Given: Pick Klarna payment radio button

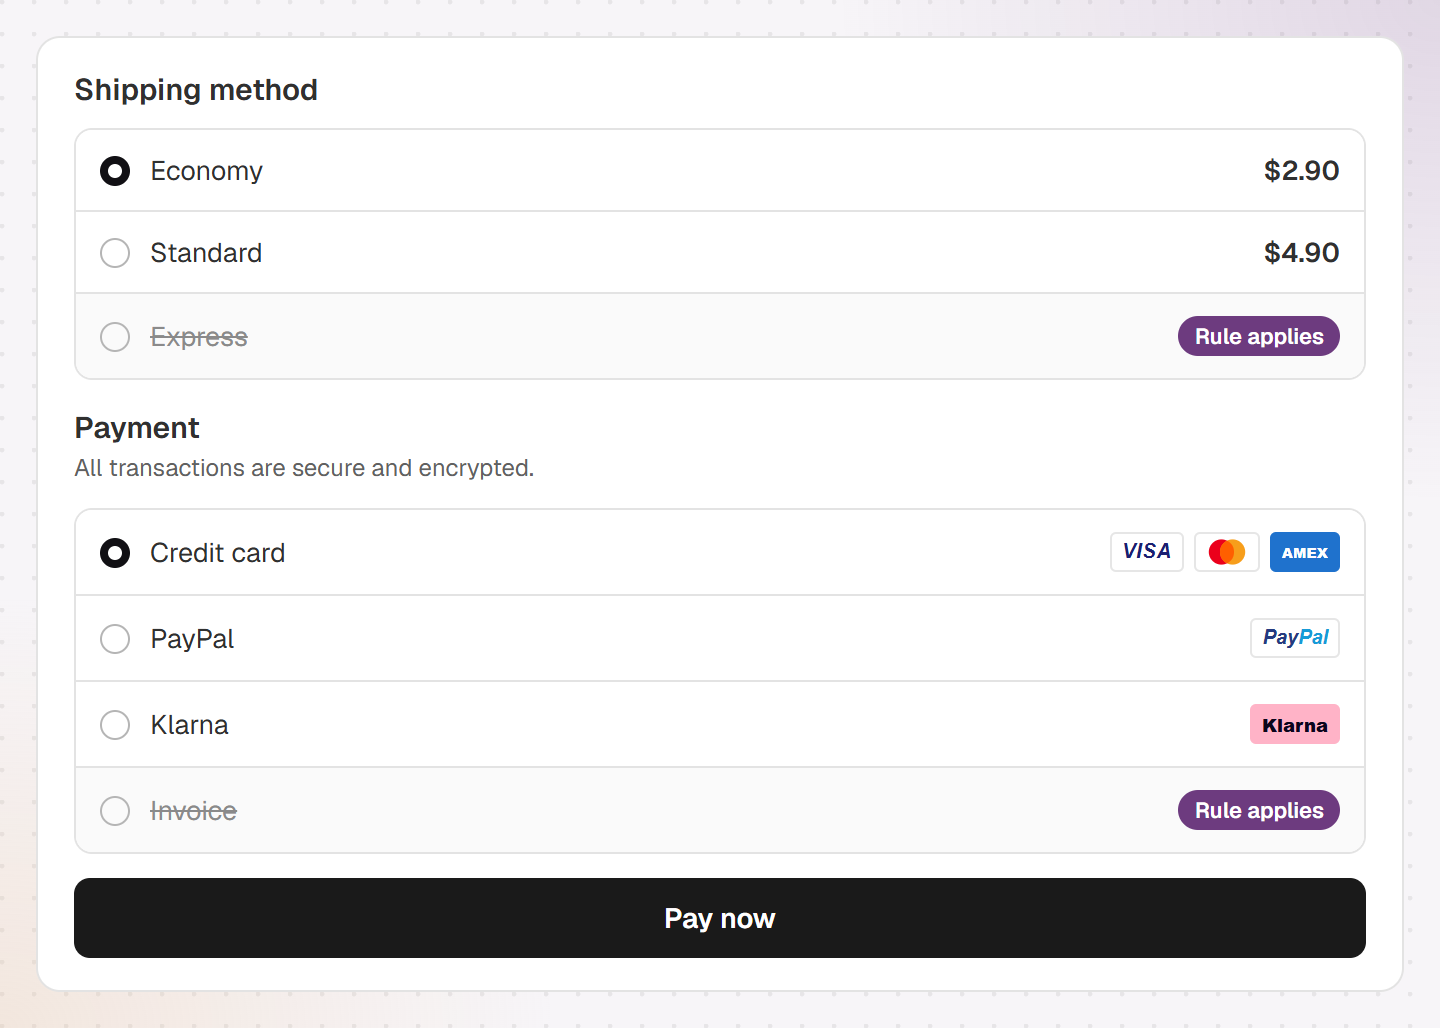Looking at the screenshot, I should pyautogui.click(x=115, y=725).
